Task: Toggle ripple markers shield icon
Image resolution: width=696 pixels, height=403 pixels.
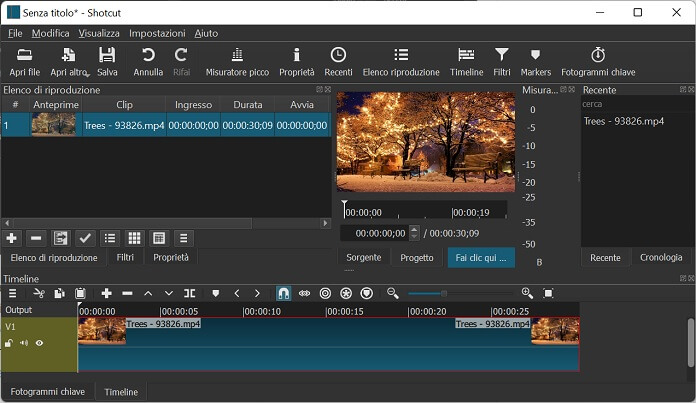Action: coord(367,293)
